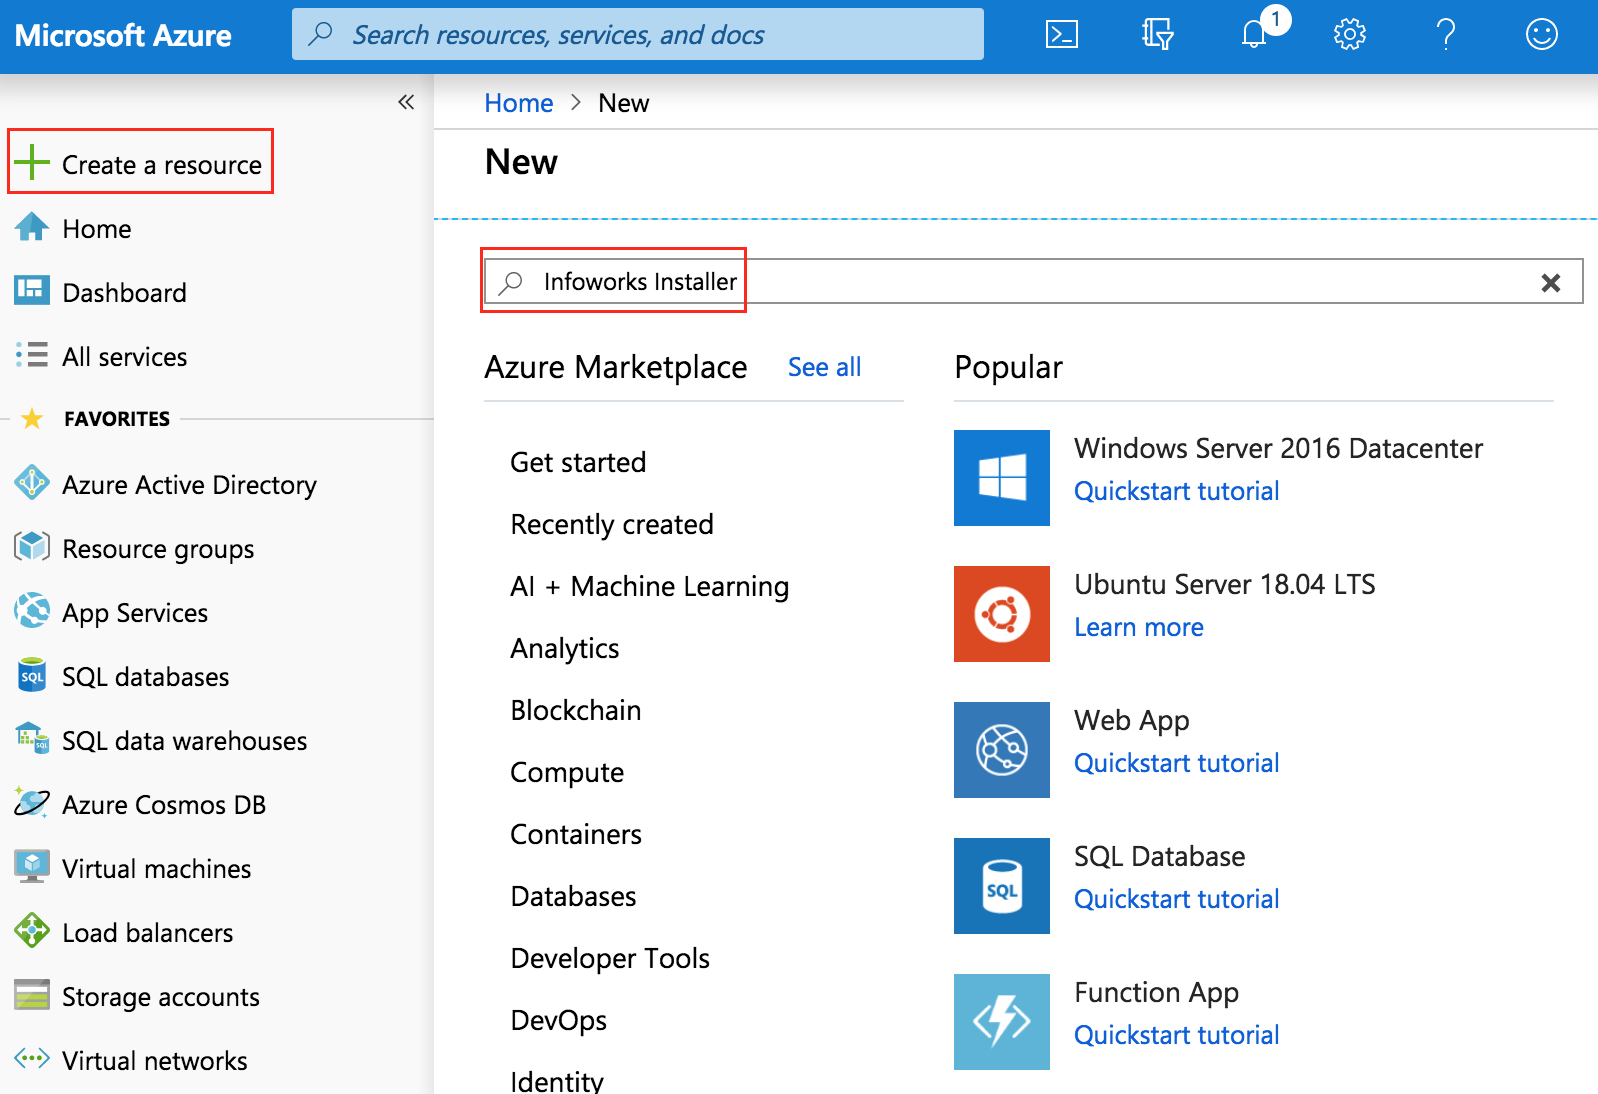
Task: Click the Virtual machines monitor icon
Action: click(32, 867)
